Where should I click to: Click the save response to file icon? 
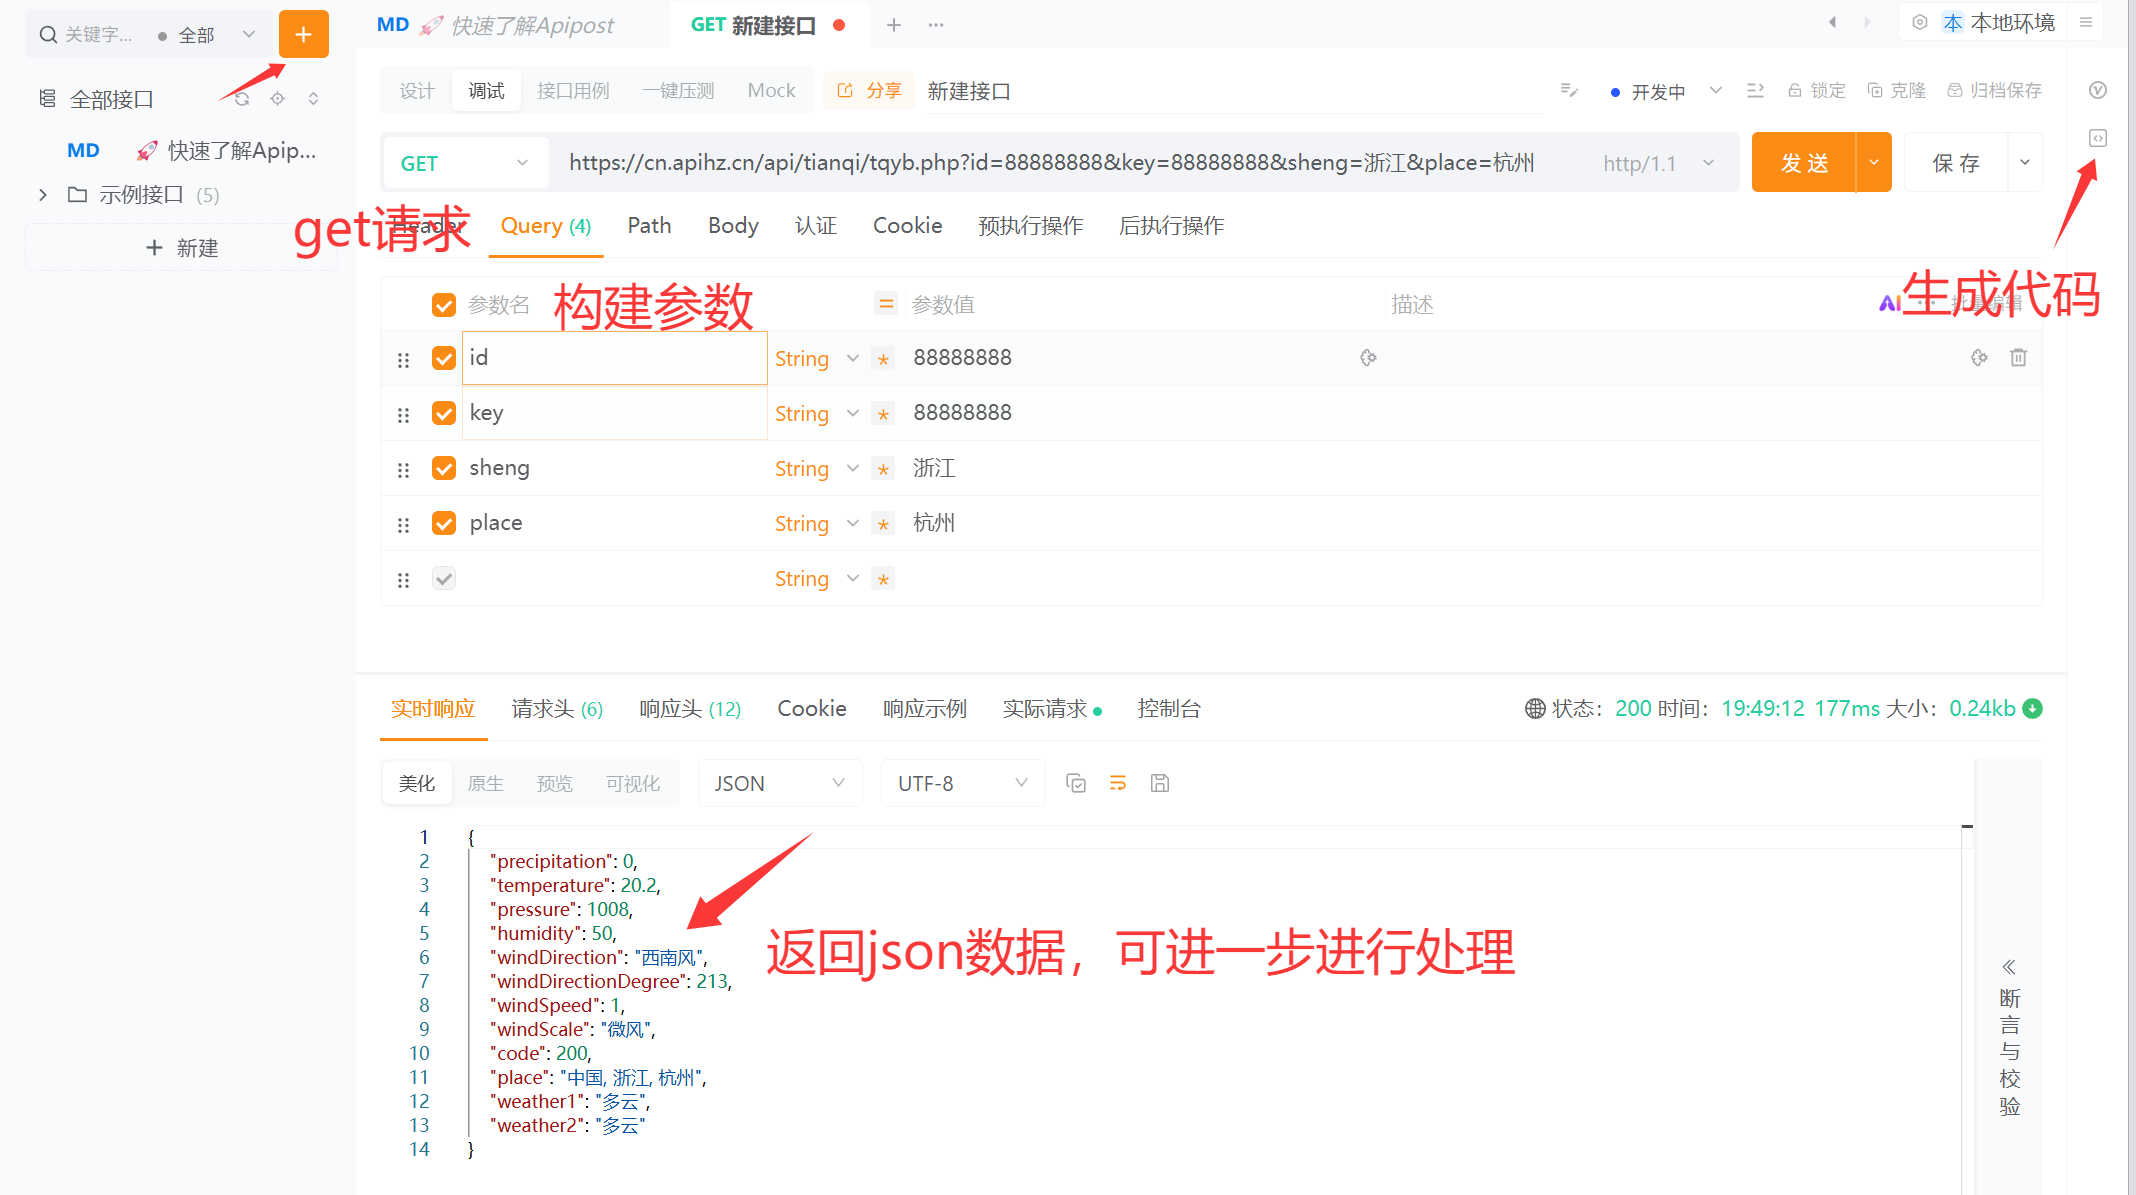[x=1160, y=783]
